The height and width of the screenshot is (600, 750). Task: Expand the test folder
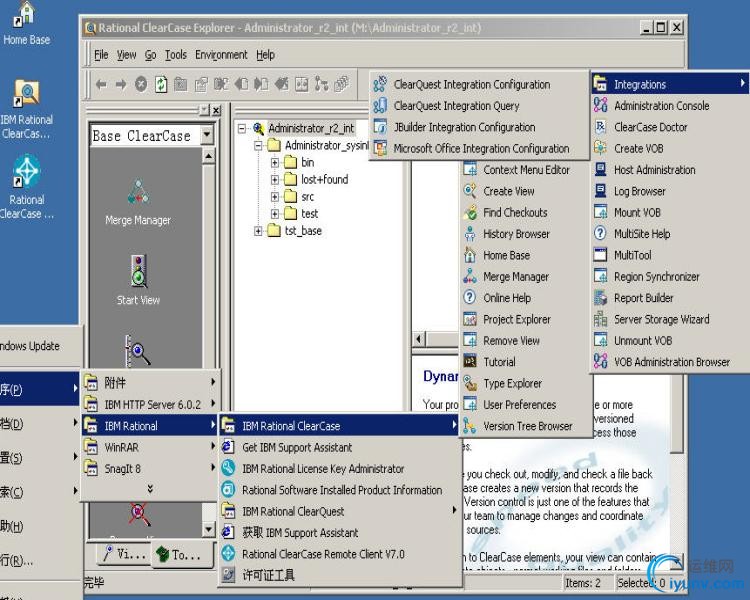[x=275, y=213]
